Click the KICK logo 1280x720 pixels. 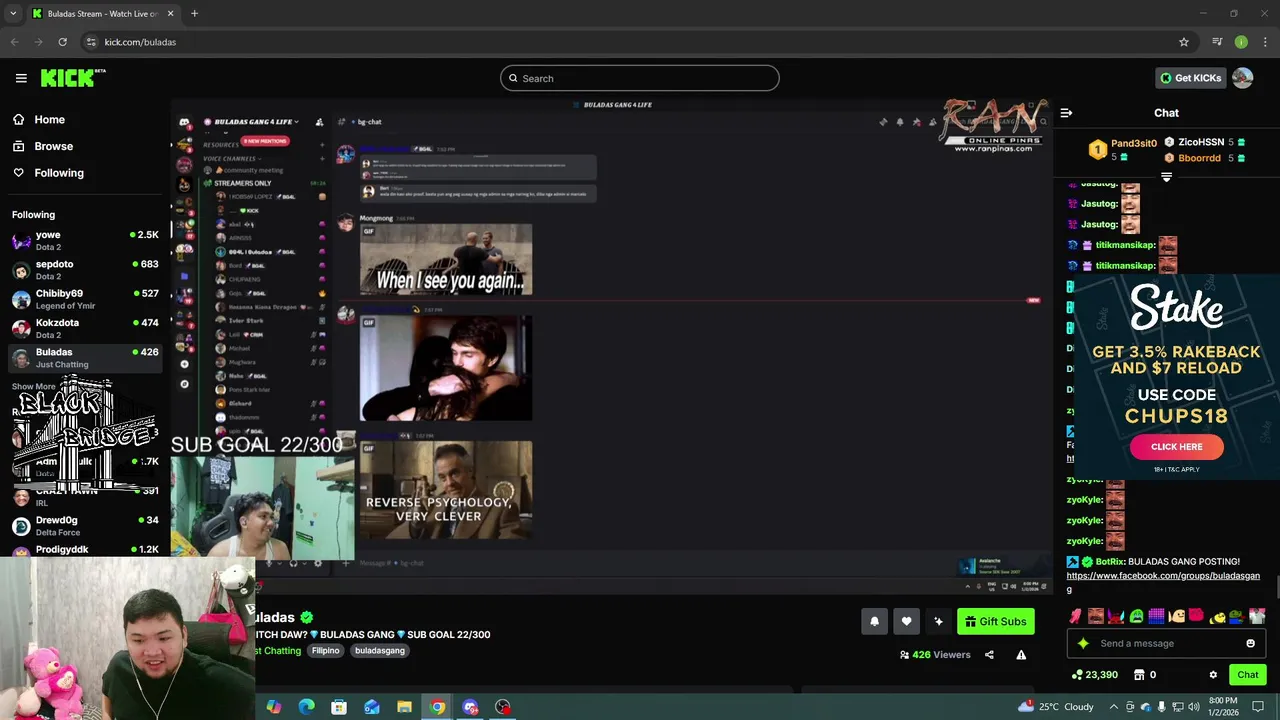pyautogui.click(x=73, y=78)
